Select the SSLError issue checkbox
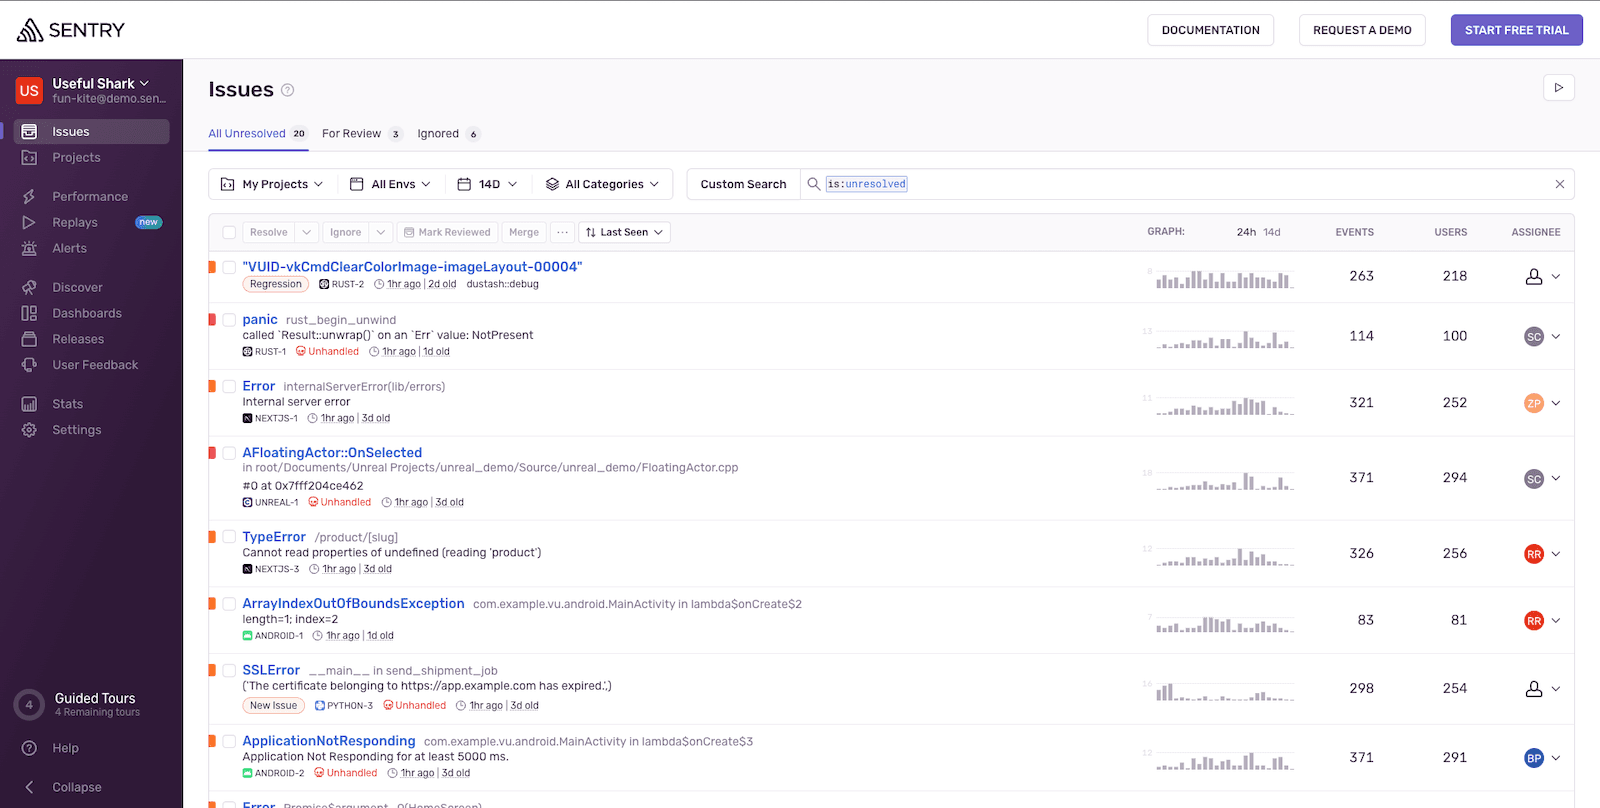The height and width of the screenshot is (808, 1600). [x=229, y=671]
